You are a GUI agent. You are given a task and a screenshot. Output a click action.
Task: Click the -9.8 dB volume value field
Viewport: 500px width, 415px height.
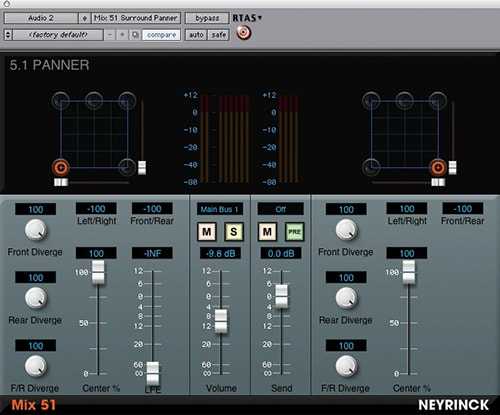tap(220, 253)
